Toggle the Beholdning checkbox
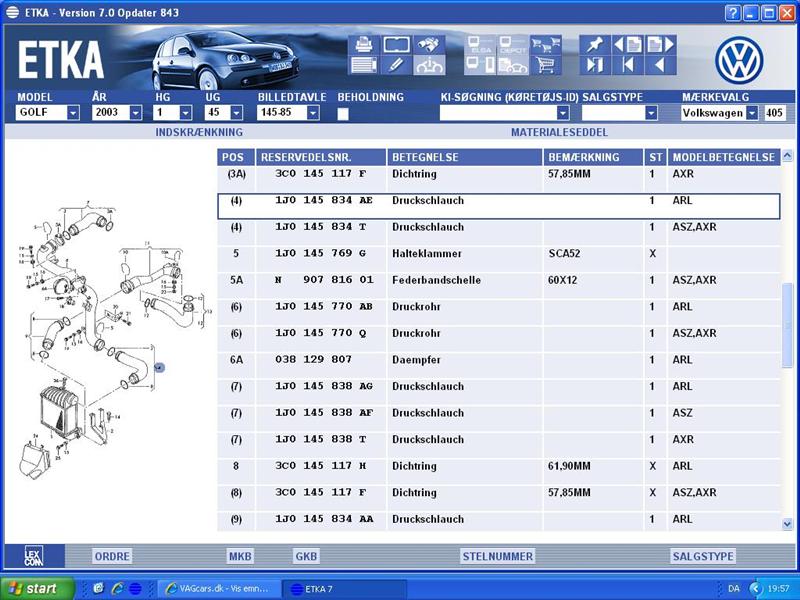The width and height of the screenshot is (800, 600). 343,114
